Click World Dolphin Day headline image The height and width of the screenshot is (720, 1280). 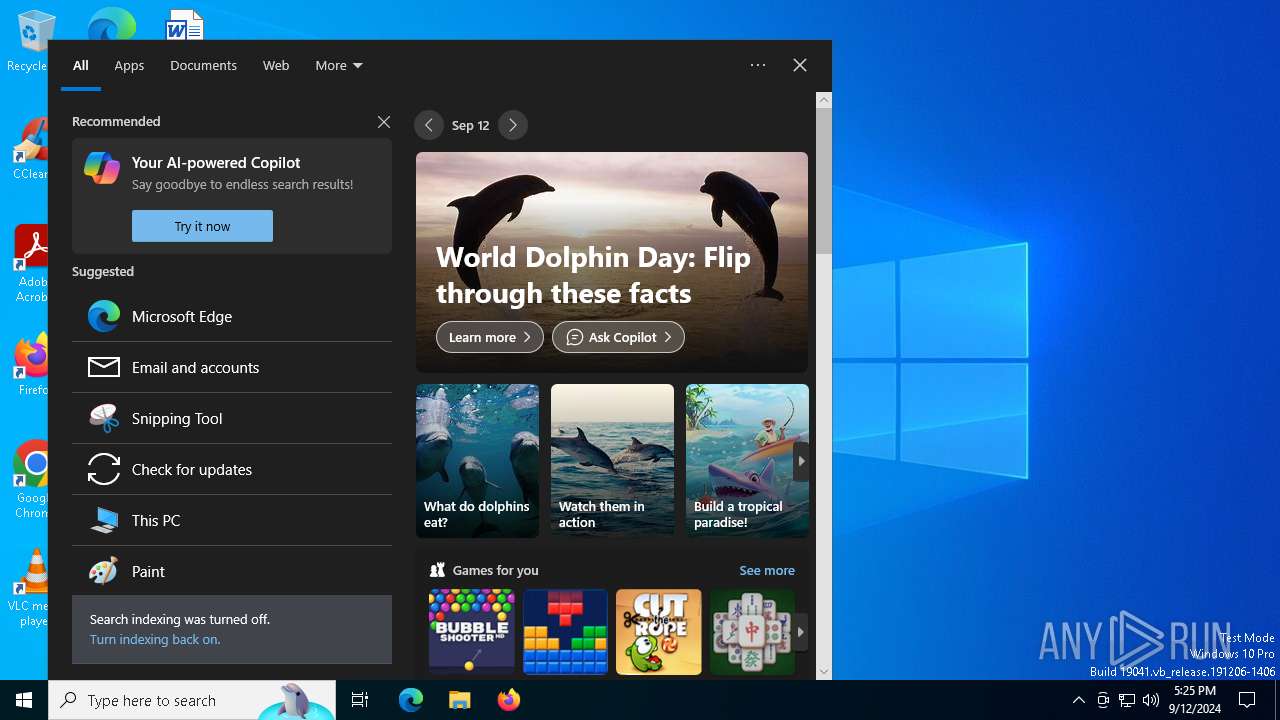612,262
